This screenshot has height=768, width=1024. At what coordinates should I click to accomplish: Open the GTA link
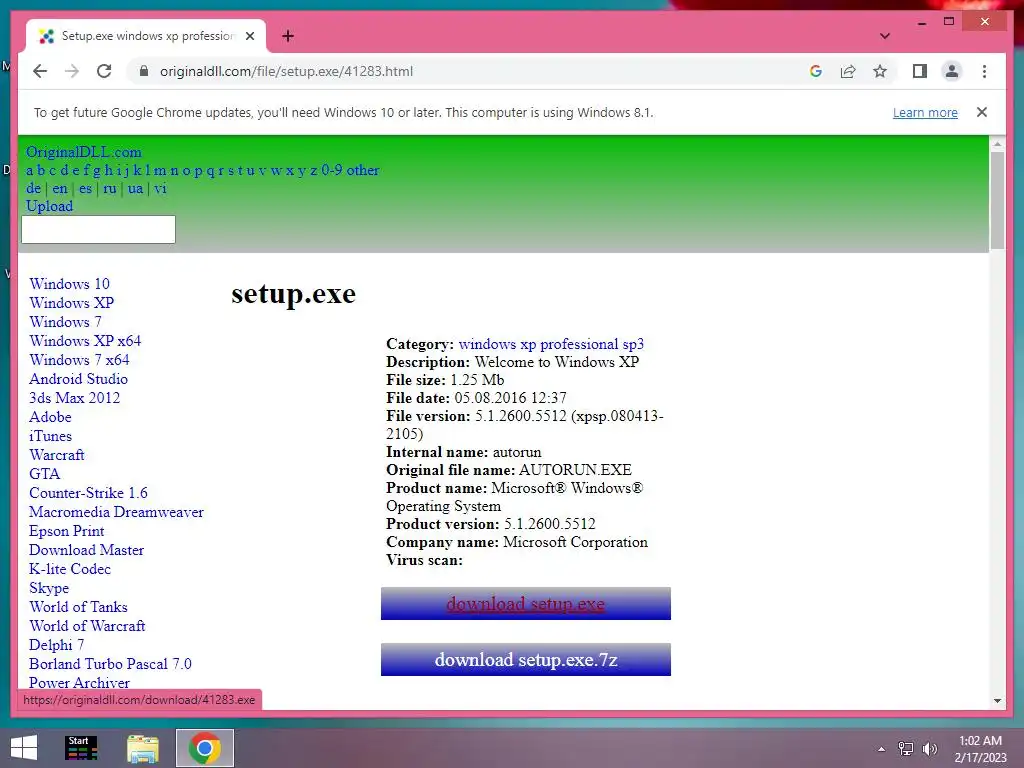click(x=44, y=473)
